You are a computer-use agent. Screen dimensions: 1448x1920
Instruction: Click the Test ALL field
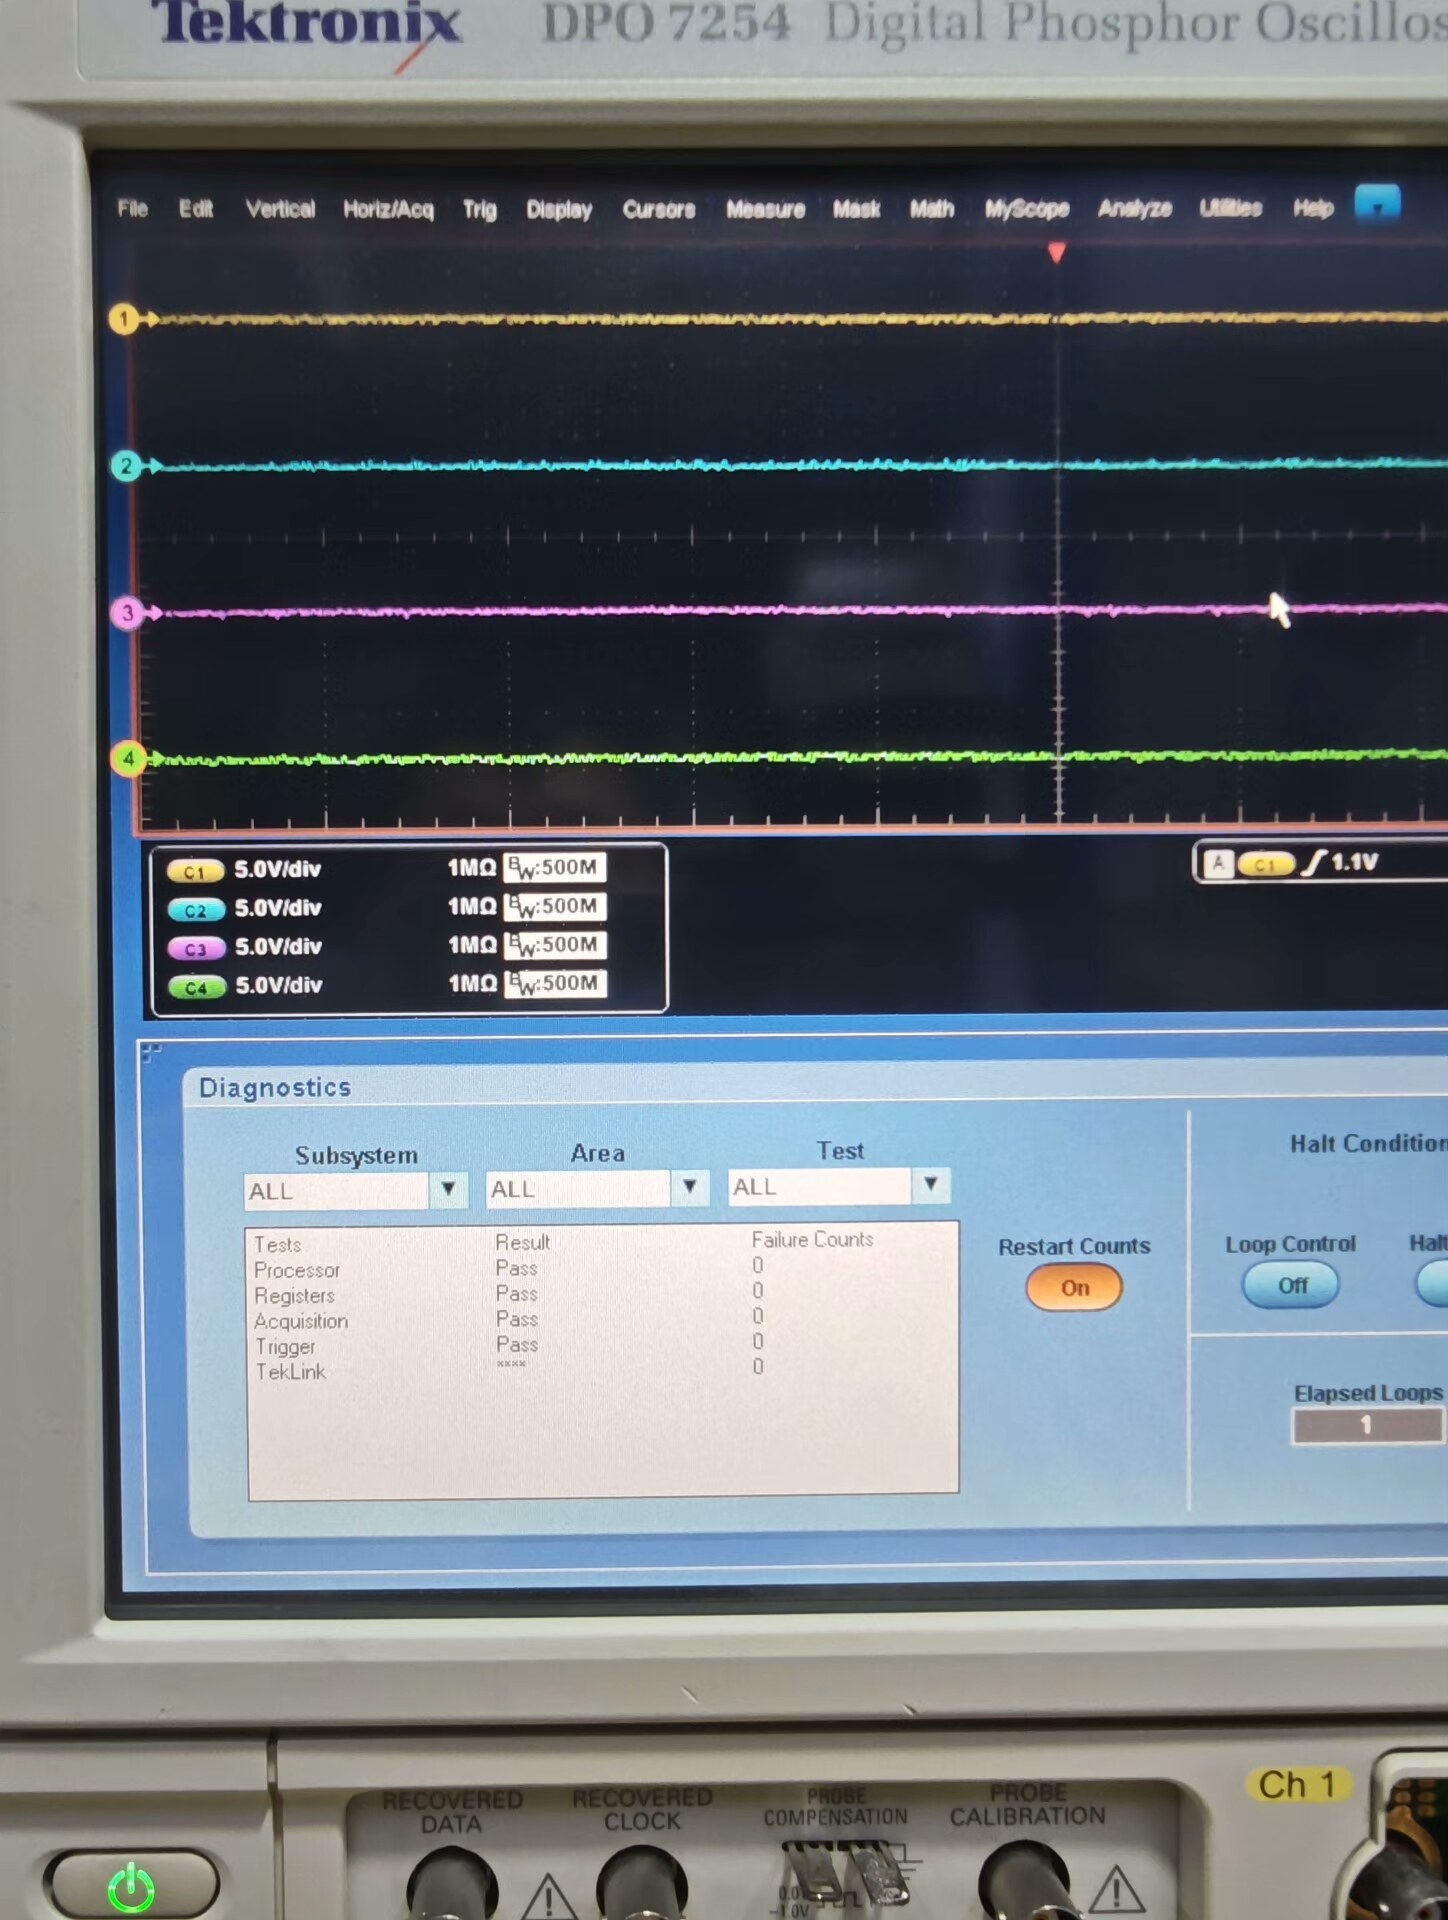[x=820, y=1187]
